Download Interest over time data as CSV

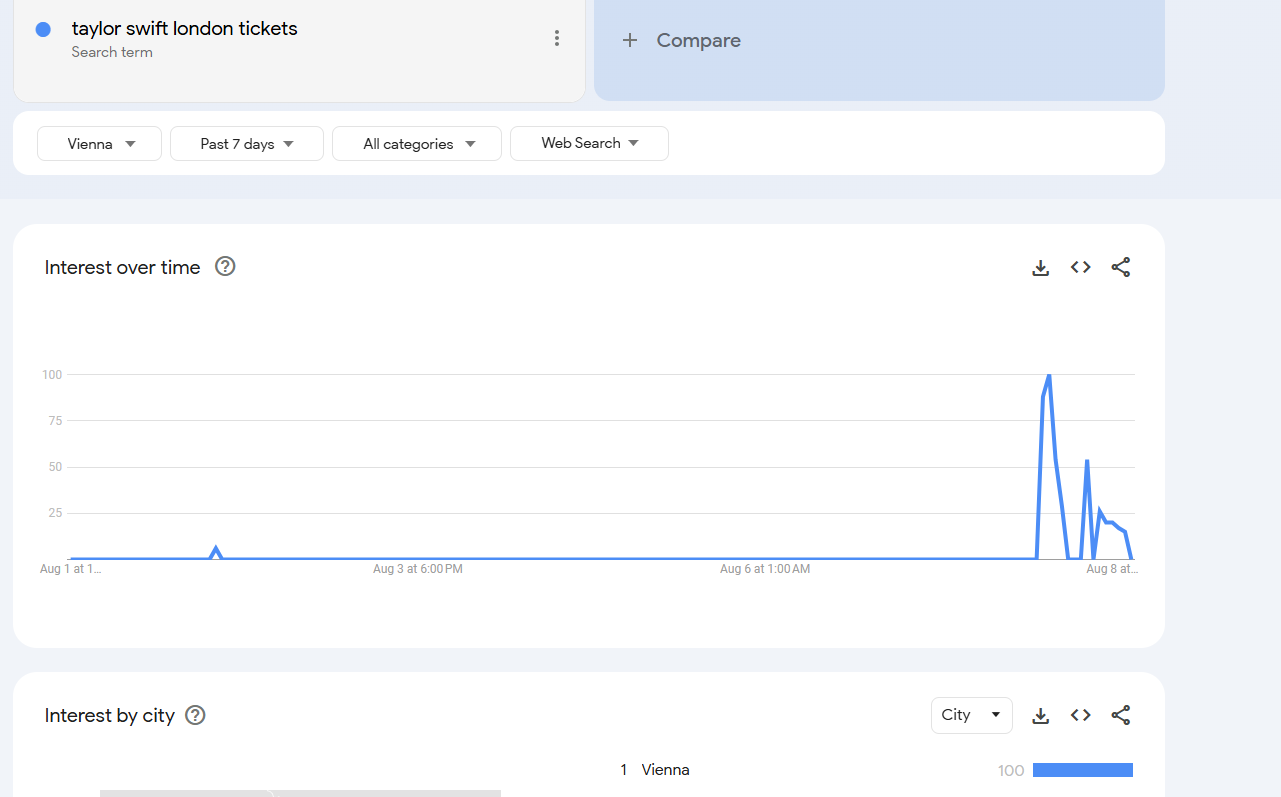coord(1040,268)
